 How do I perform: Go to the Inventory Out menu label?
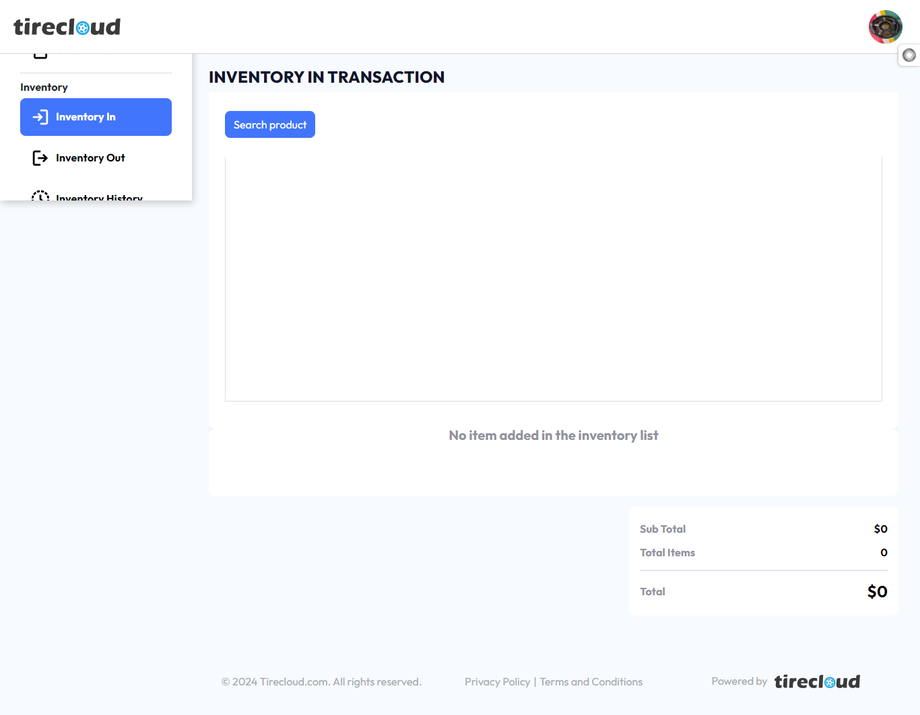tap(90, 158)
